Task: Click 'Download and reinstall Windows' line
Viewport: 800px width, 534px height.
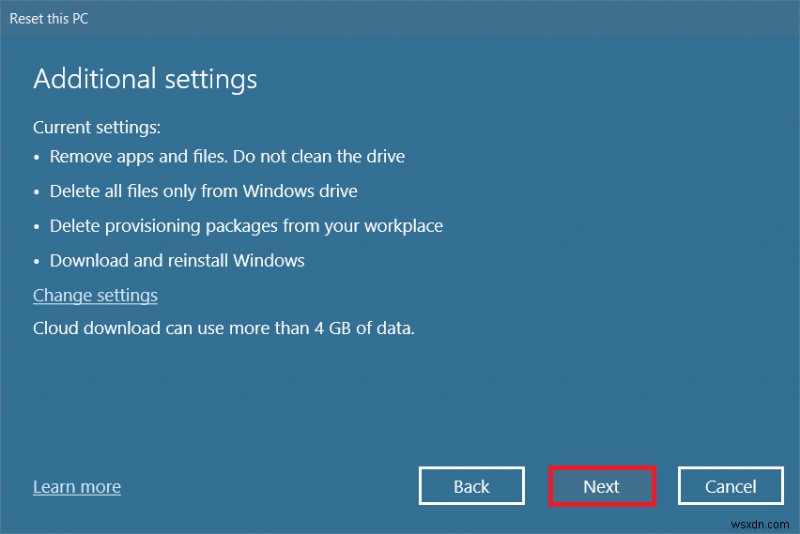Action: point(177,261)
